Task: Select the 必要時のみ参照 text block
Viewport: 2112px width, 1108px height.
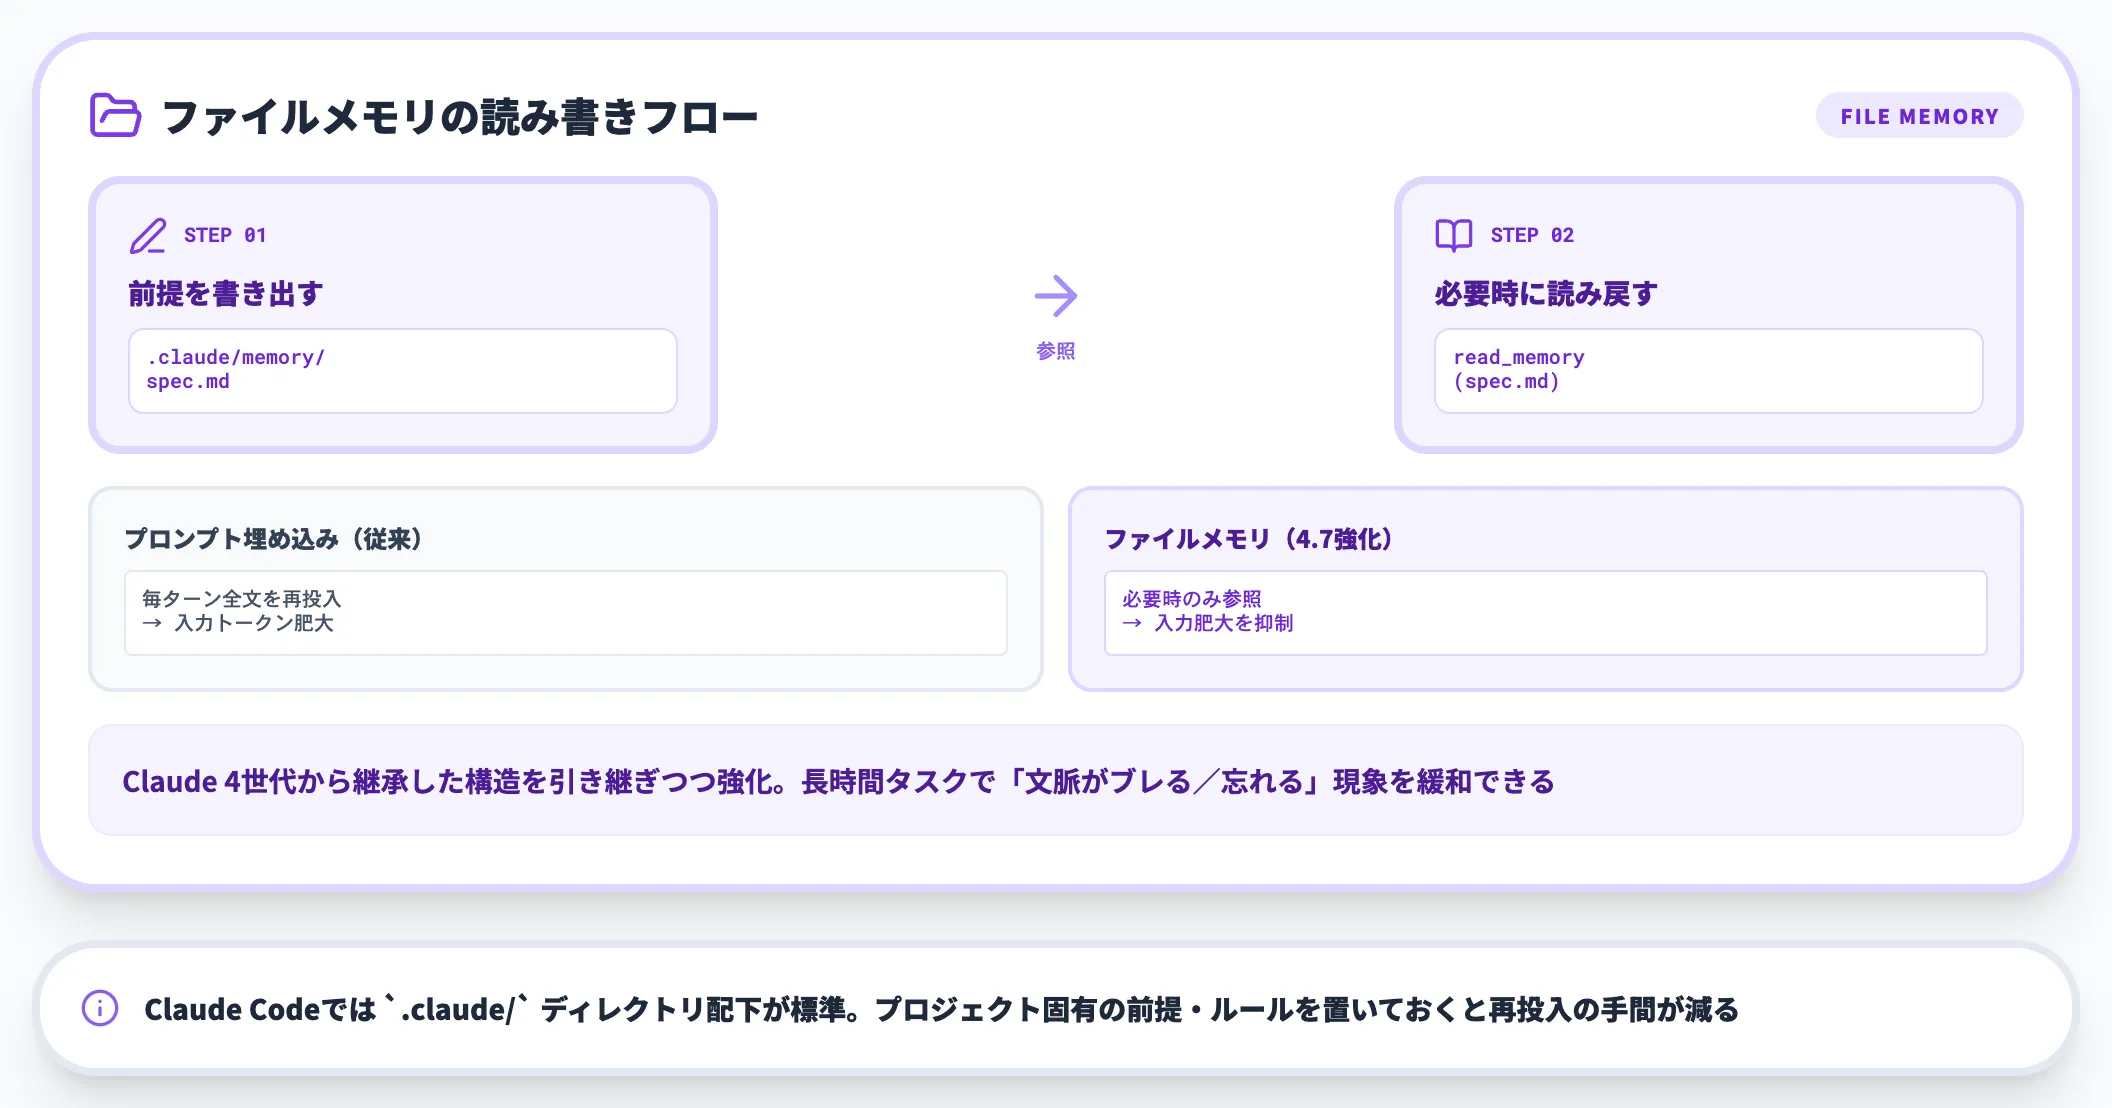Action: (1547, 611)
